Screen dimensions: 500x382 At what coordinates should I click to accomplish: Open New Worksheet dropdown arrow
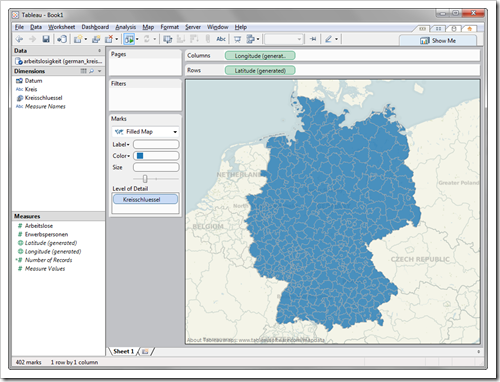86,39
